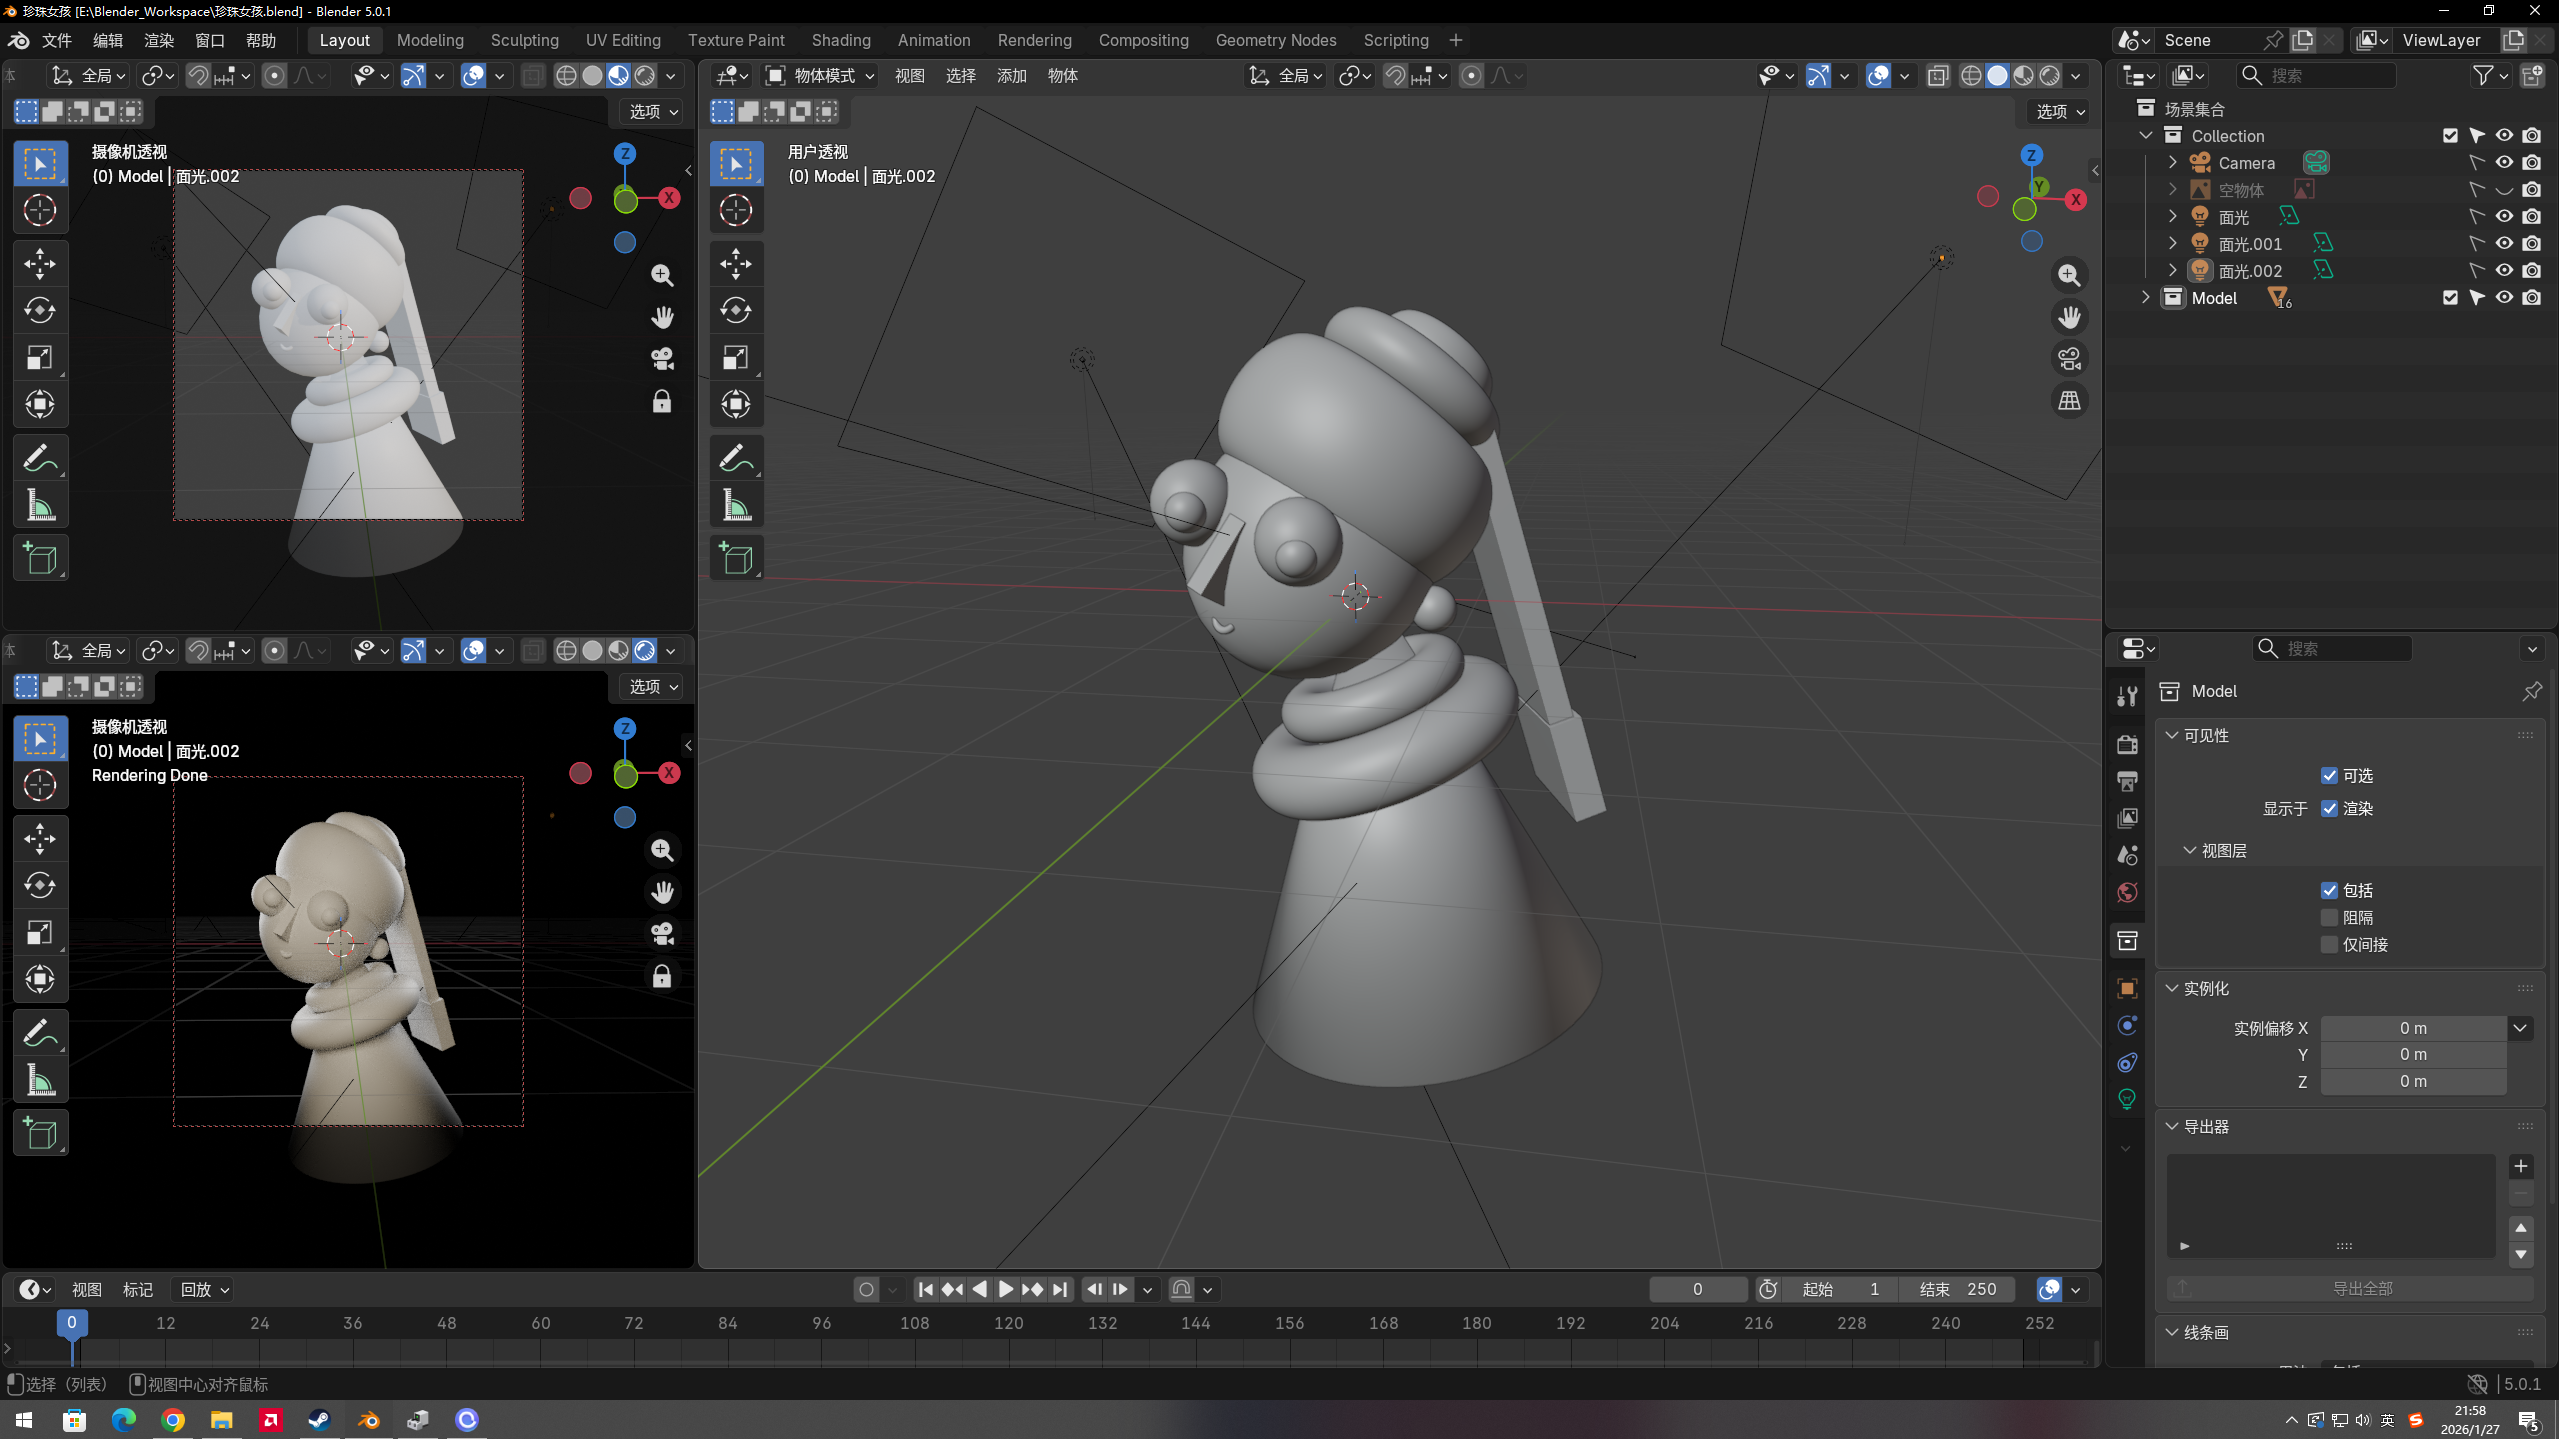Click the play animation button
Image resolution: width=2559 pixels, height=1439 pixels.
tap(1006, 1289)
